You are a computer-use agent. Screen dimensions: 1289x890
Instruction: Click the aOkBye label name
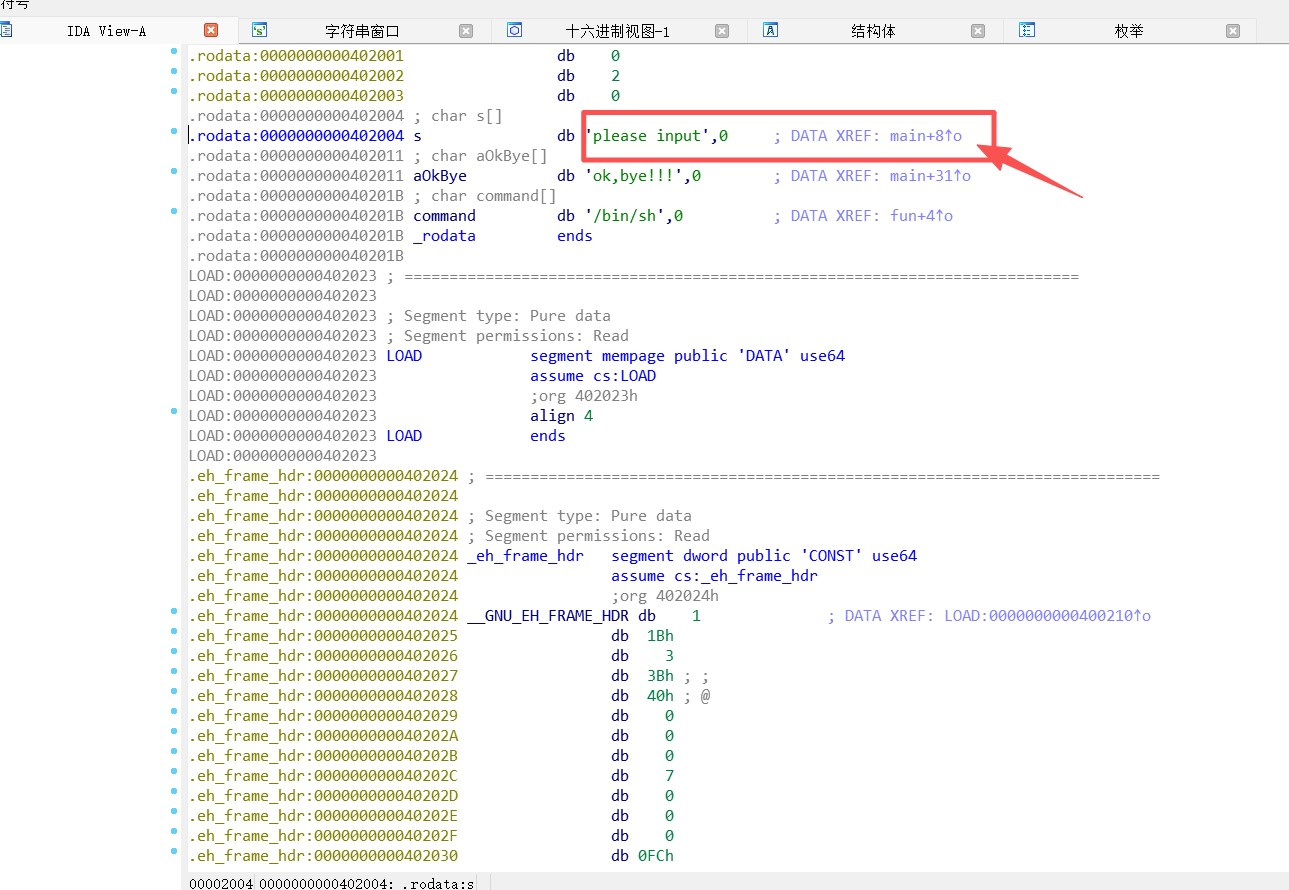pos(440,176)
